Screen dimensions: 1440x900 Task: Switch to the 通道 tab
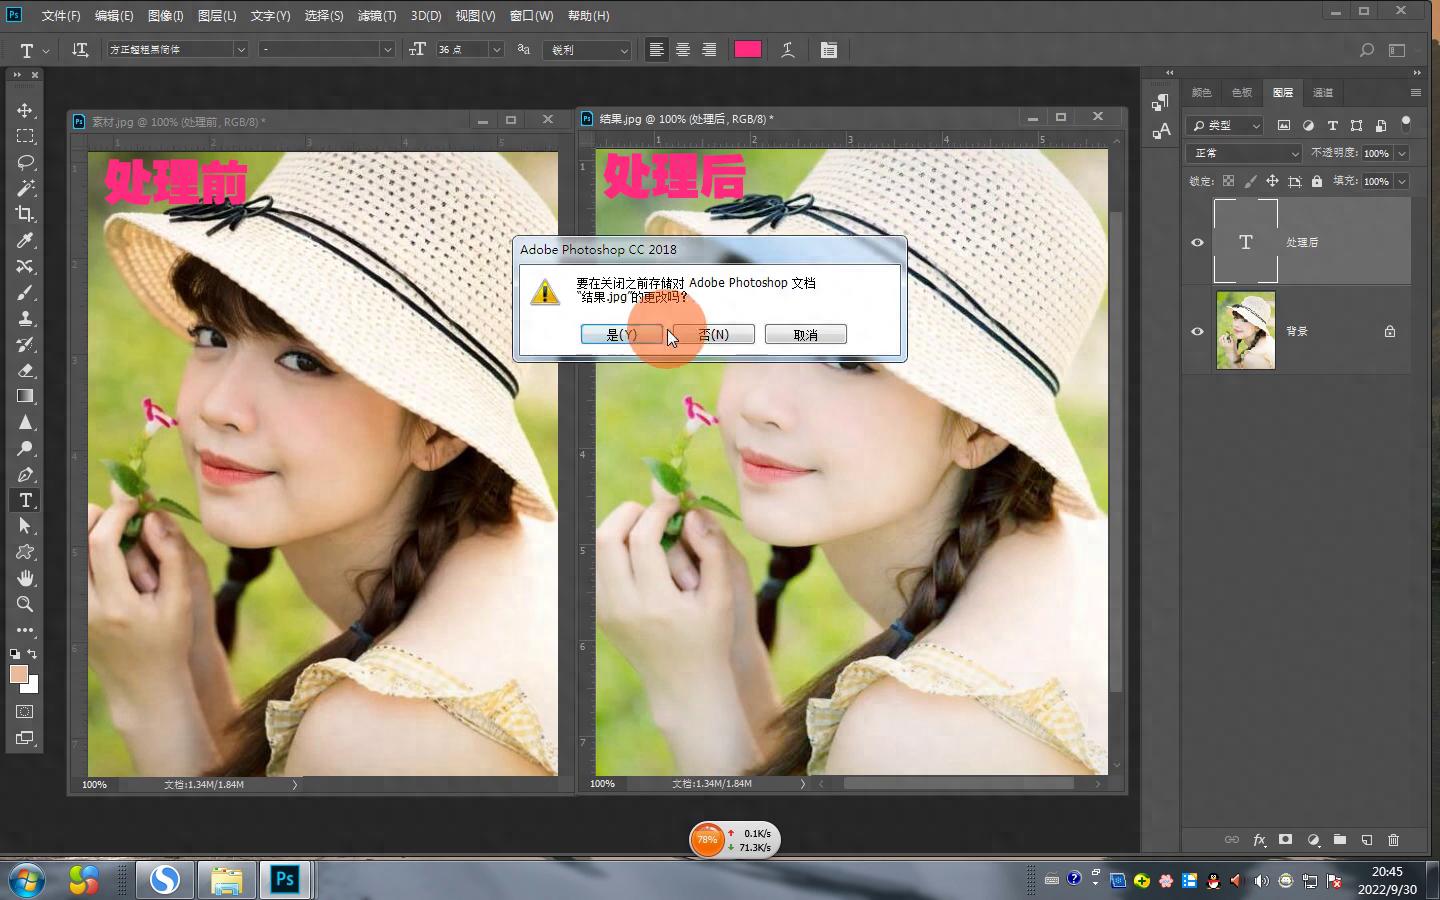pos(1322,93)
